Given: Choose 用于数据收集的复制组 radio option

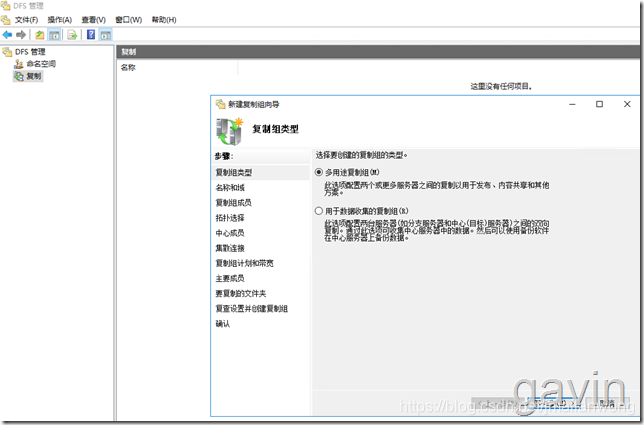Looking at the screenshot, I should click(x=319, y=211).
